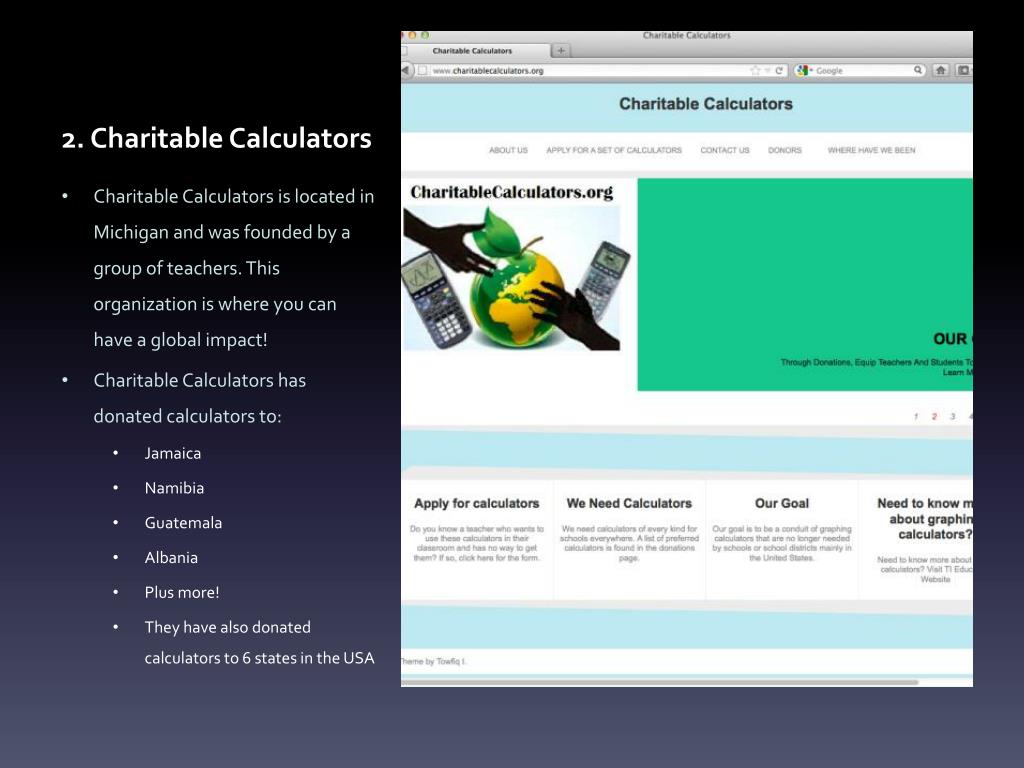Click the Need to know more heading
The height and width of the screenshot is (768, 1024).
tap(925, 519)
